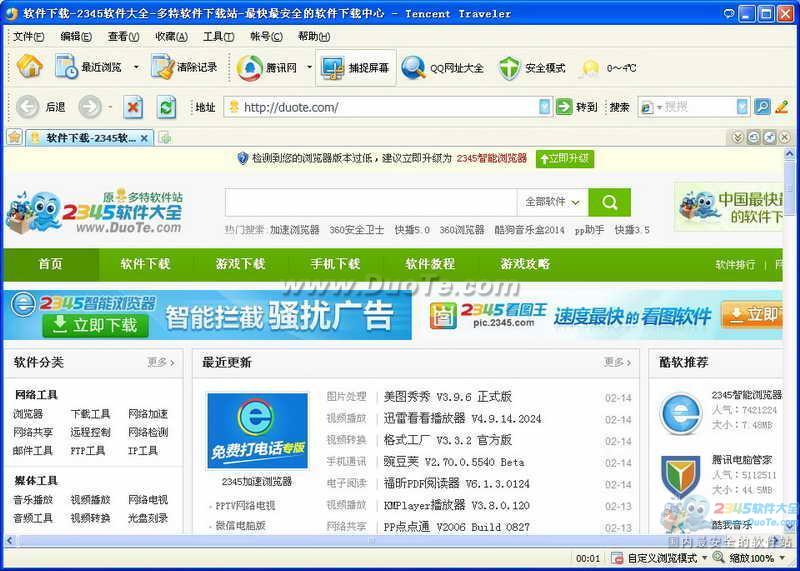Open the 游戏攻略 navigation tab
Screen dimensions: 800x571
525,264
